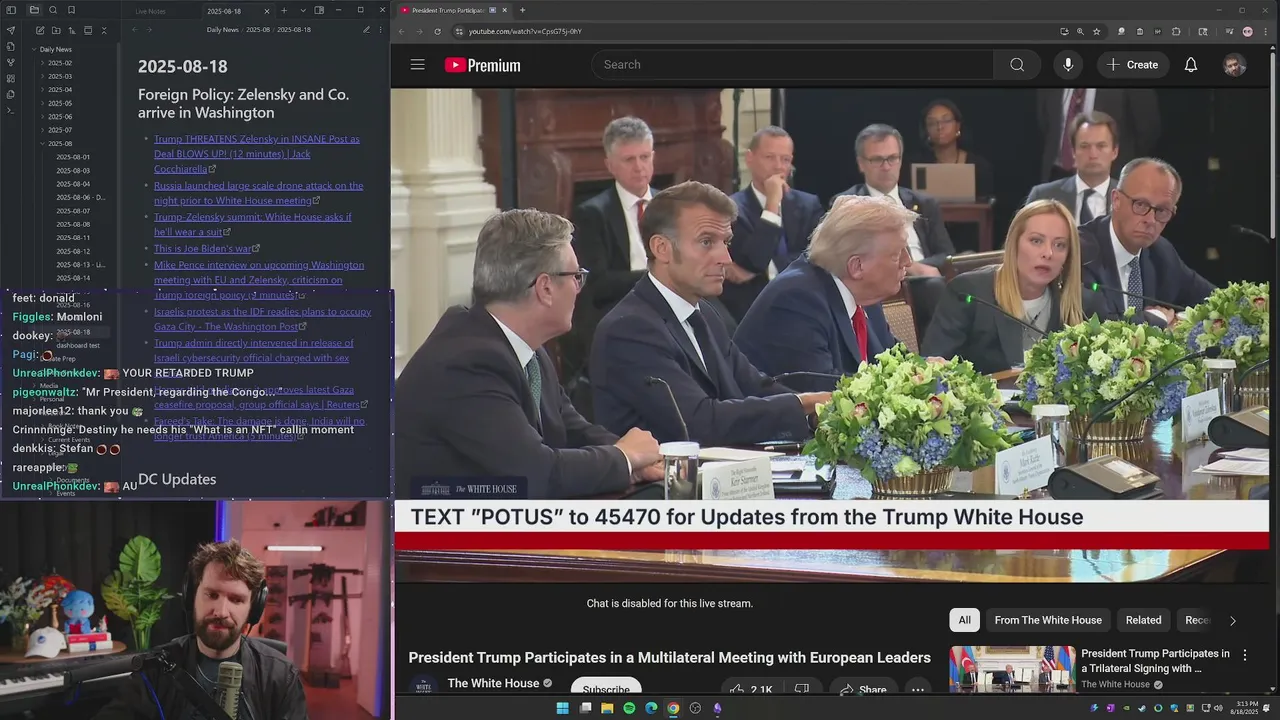Open note 2025-08-04 in file tree
Viewport: 1280px width, 720px height.
point(73,184)
